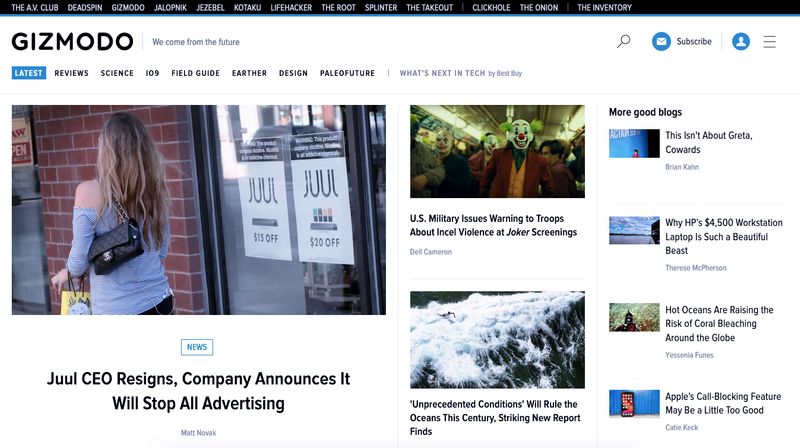
Task: Open author Therese McPherson's page
Action: pos(696,268)
